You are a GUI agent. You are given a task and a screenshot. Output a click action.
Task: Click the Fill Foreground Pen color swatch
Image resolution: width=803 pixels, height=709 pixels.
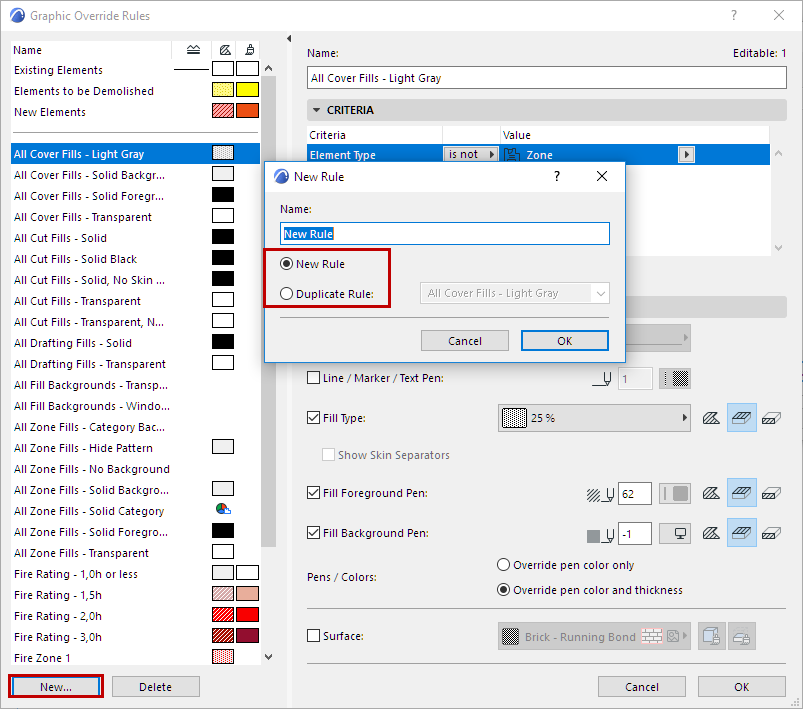pyautogui.click(x=674, y=494)
